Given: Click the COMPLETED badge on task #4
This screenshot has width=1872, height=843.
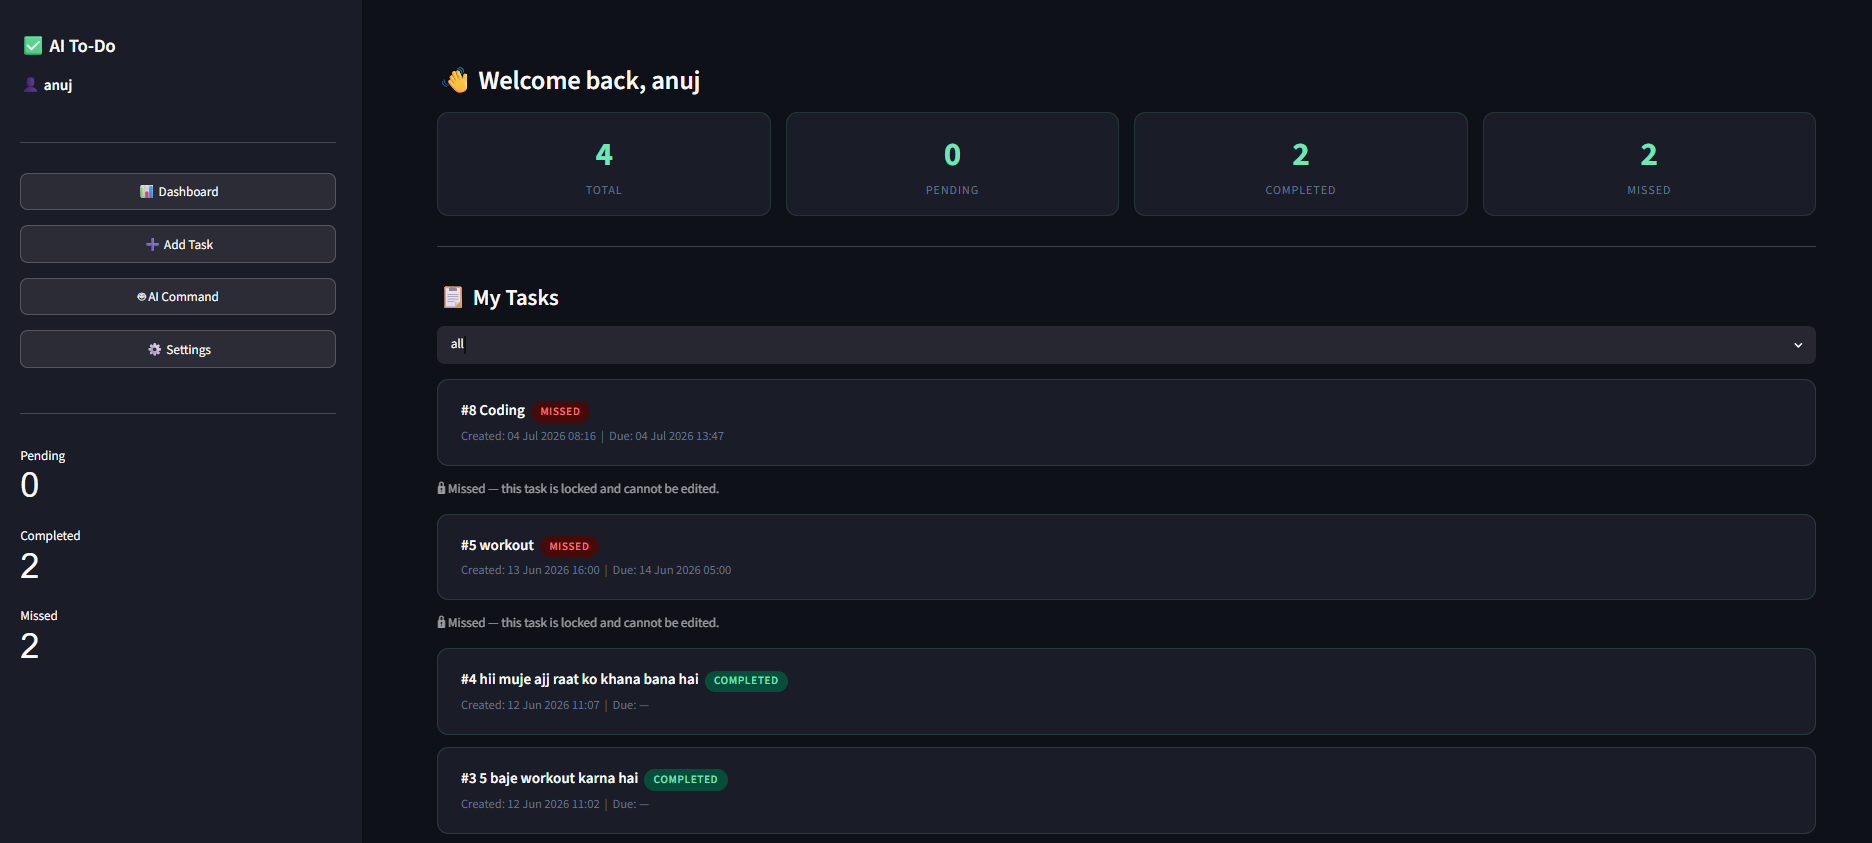Looking at the screenshot, I should 746,680.
